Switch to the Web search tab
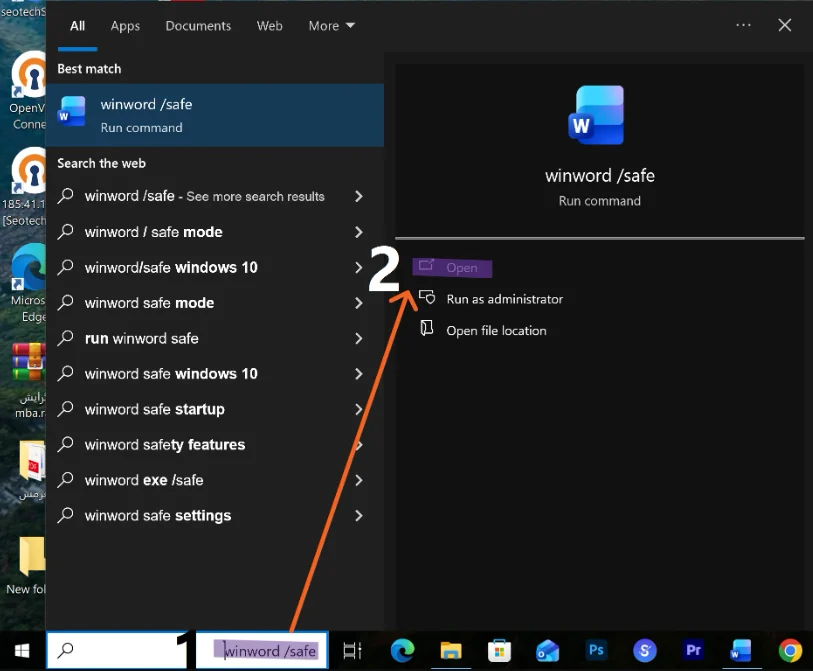 [x=269, y=26]
